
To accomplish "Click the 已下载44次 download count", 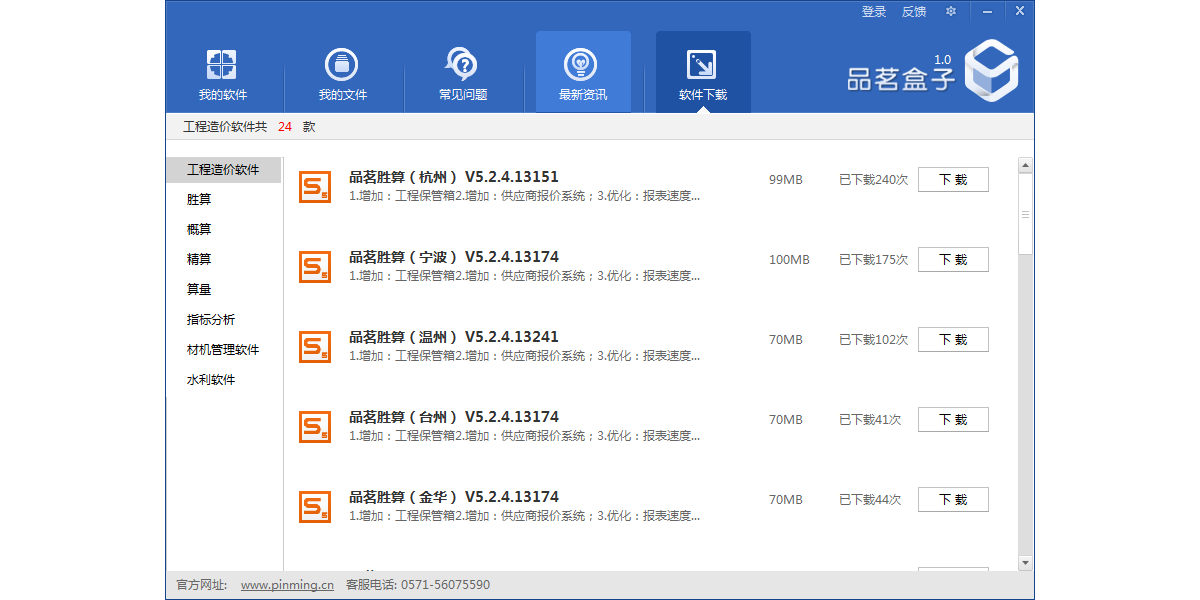I will pyautogui.click(x=870, y=500).
